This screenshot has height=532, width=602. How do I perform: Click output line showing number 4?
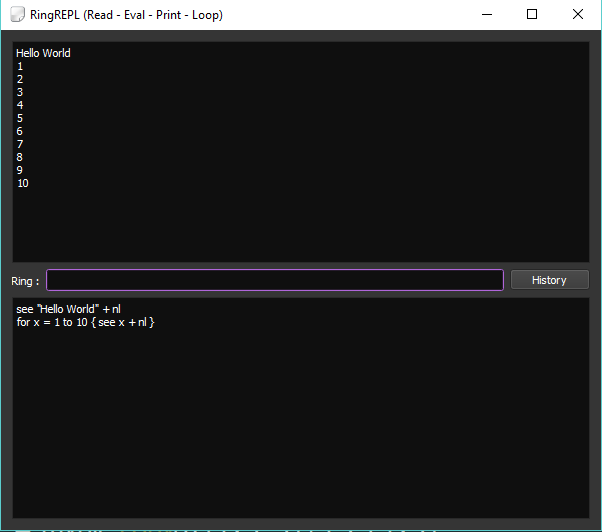pos(20,105)
